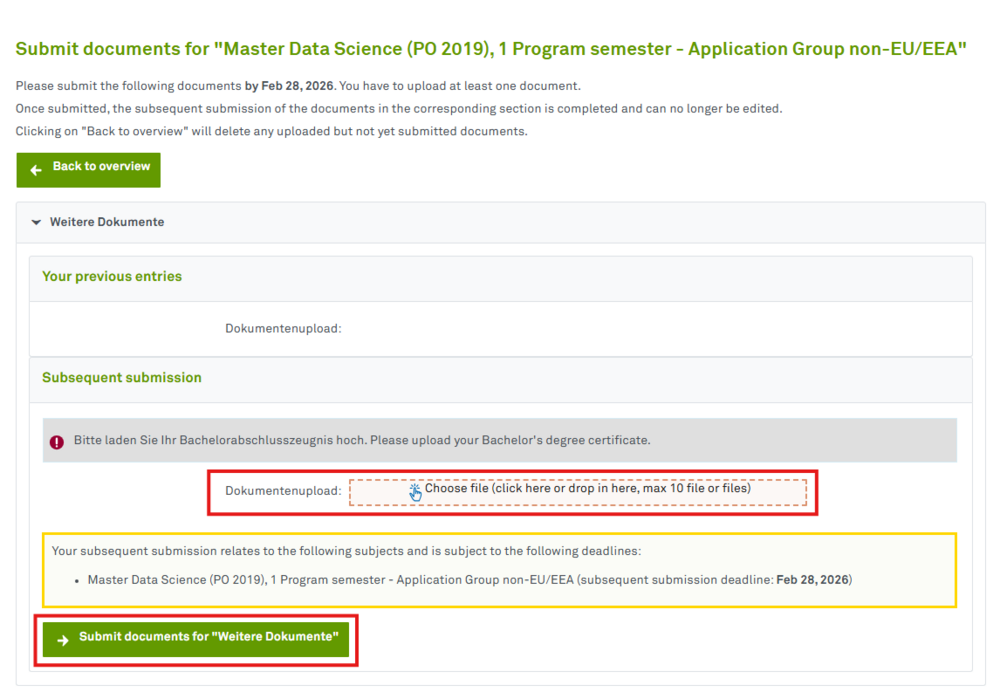Screen dimensions: 1000x692
Task: Click the red exclamation warning icon
Action: [57, 441]
